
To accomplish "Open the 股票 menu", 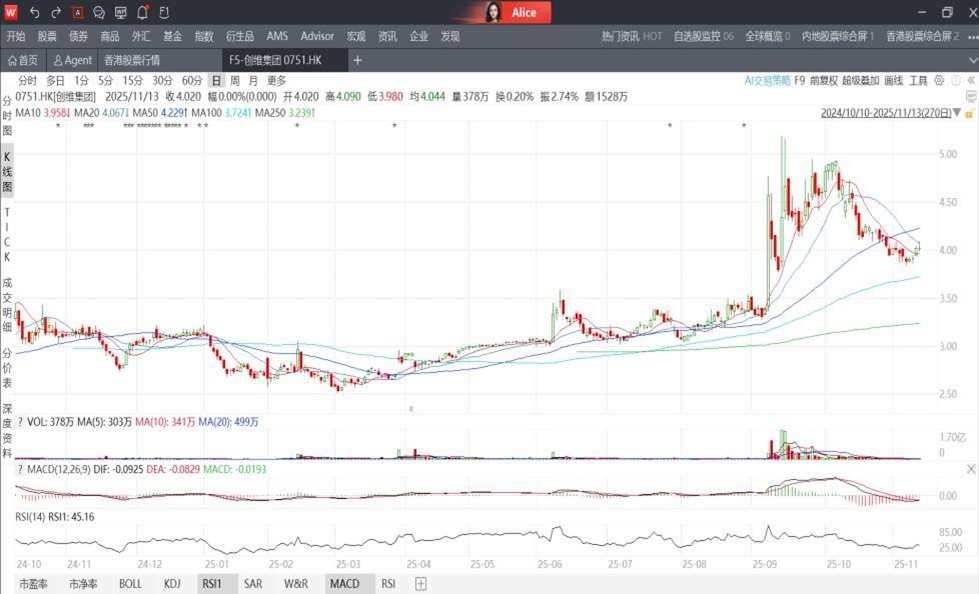I will click(47, 36).
